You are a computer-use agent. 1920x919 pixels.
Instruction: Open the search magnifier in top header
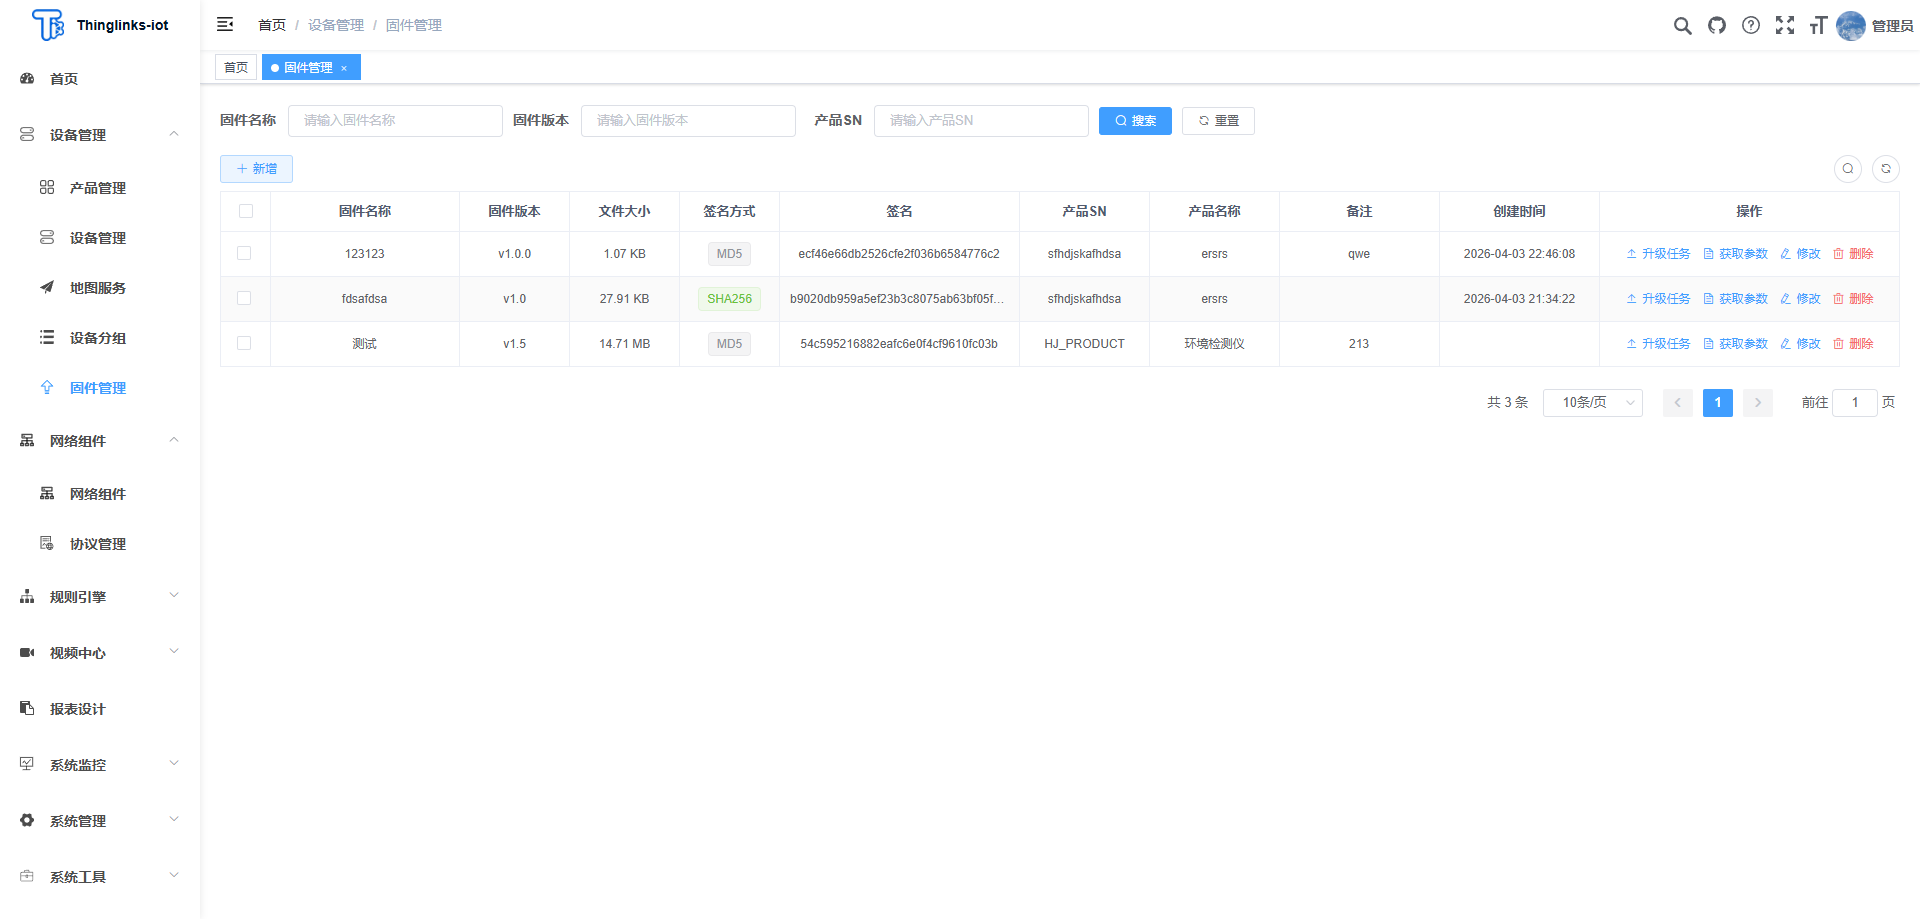[x=1682, y=26]
